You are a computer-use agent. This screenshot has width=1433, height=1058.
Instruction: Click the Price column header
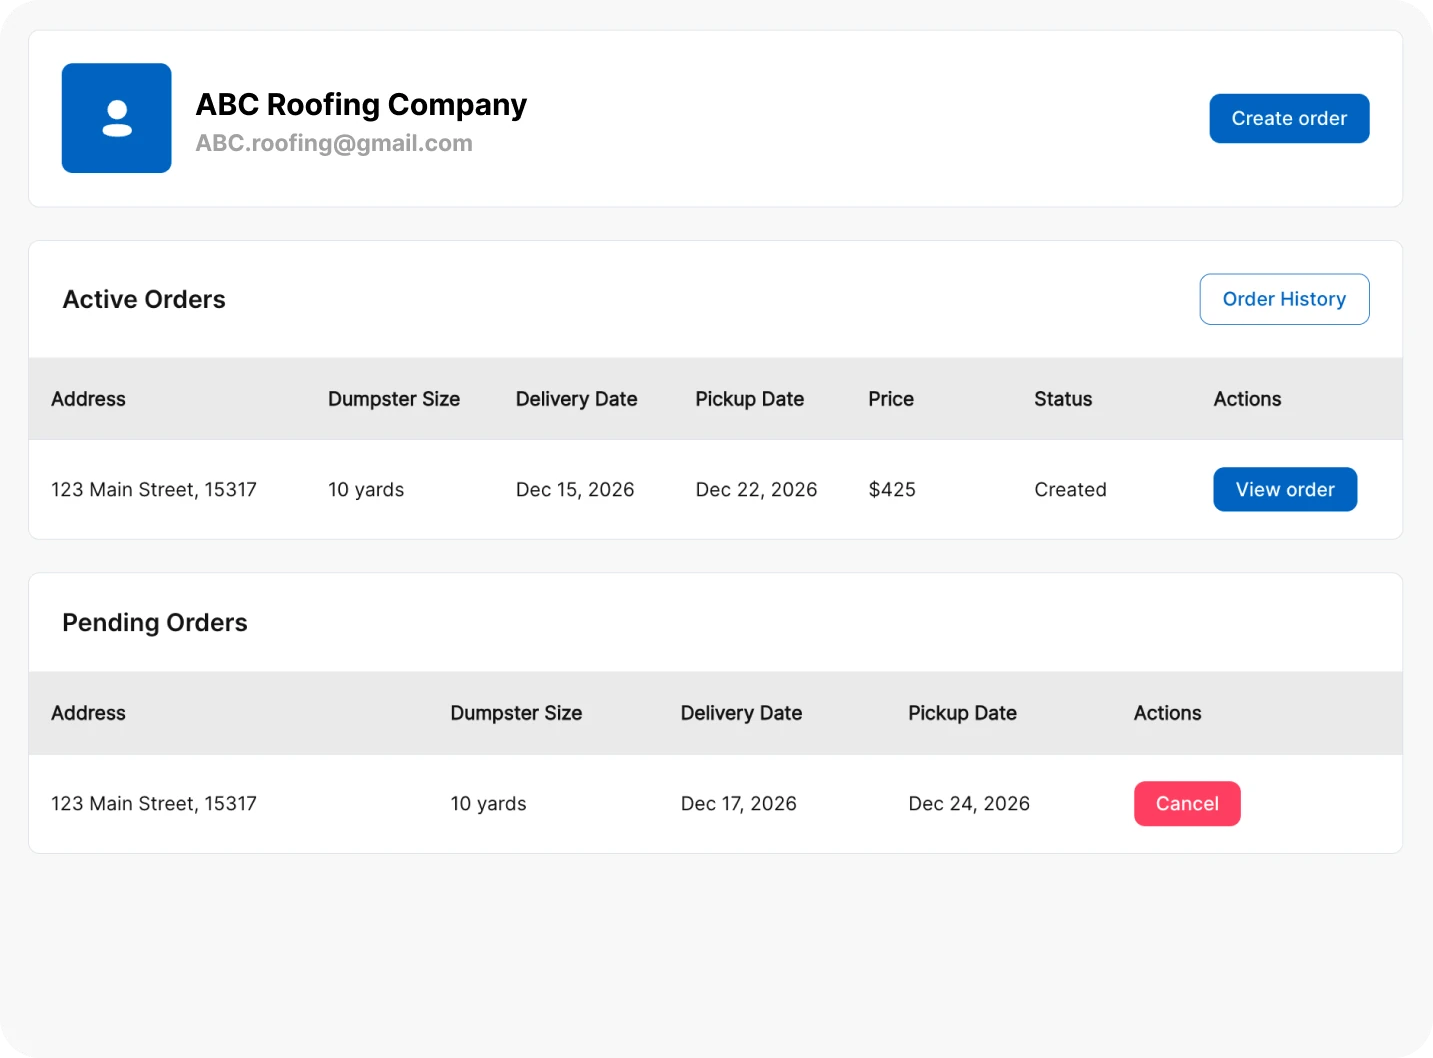click(891, 399)
